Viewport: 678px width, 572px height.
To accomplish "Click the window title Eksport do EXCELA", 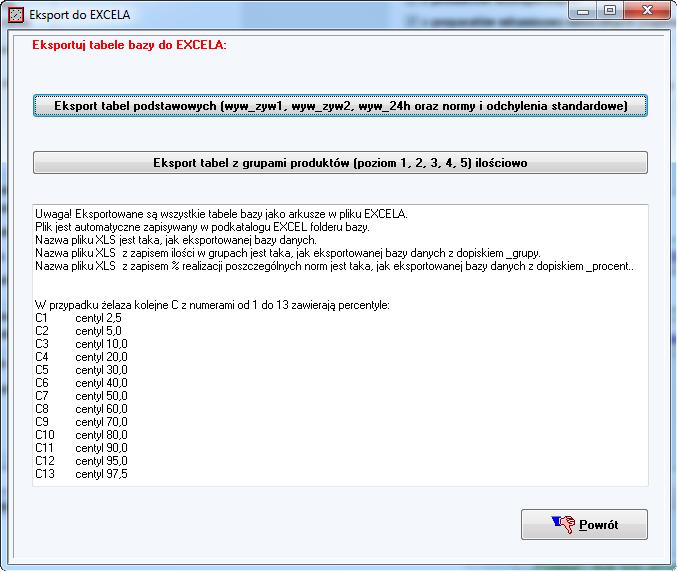I will point(80,15).
